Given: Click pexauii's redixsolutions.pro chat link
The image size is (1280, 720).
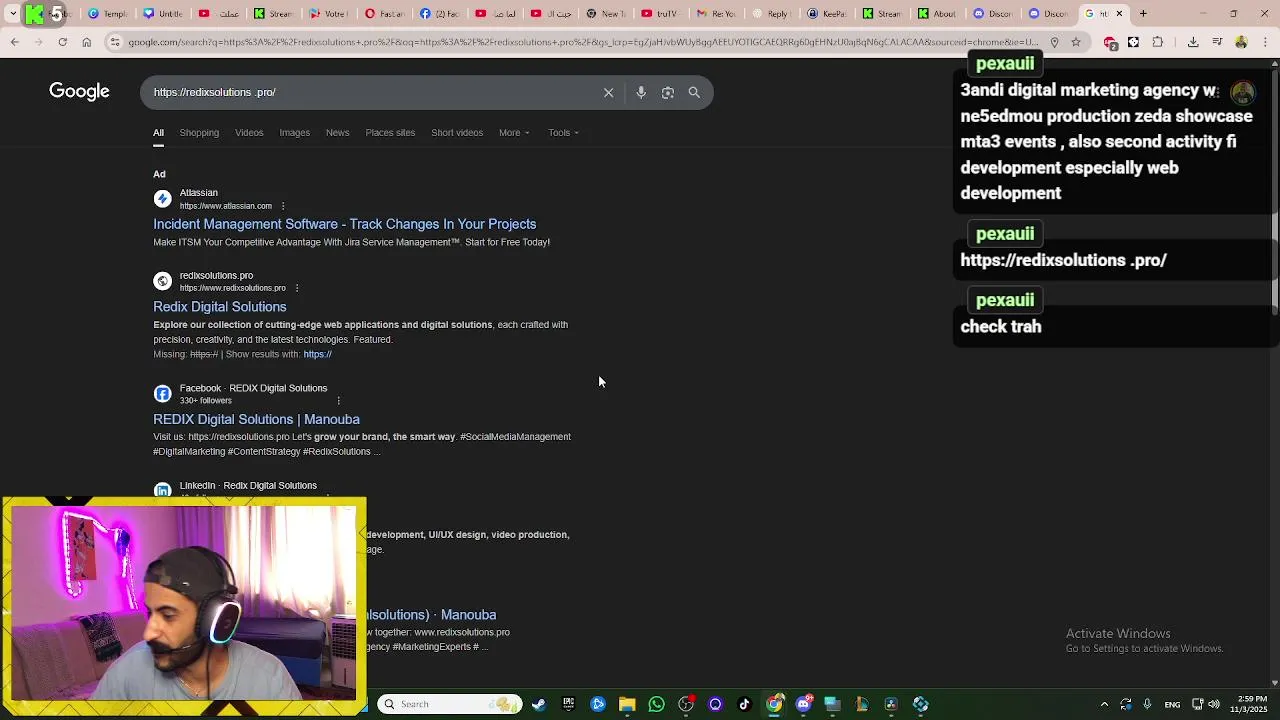Looking at the screenshot, I should (1063, 260).
